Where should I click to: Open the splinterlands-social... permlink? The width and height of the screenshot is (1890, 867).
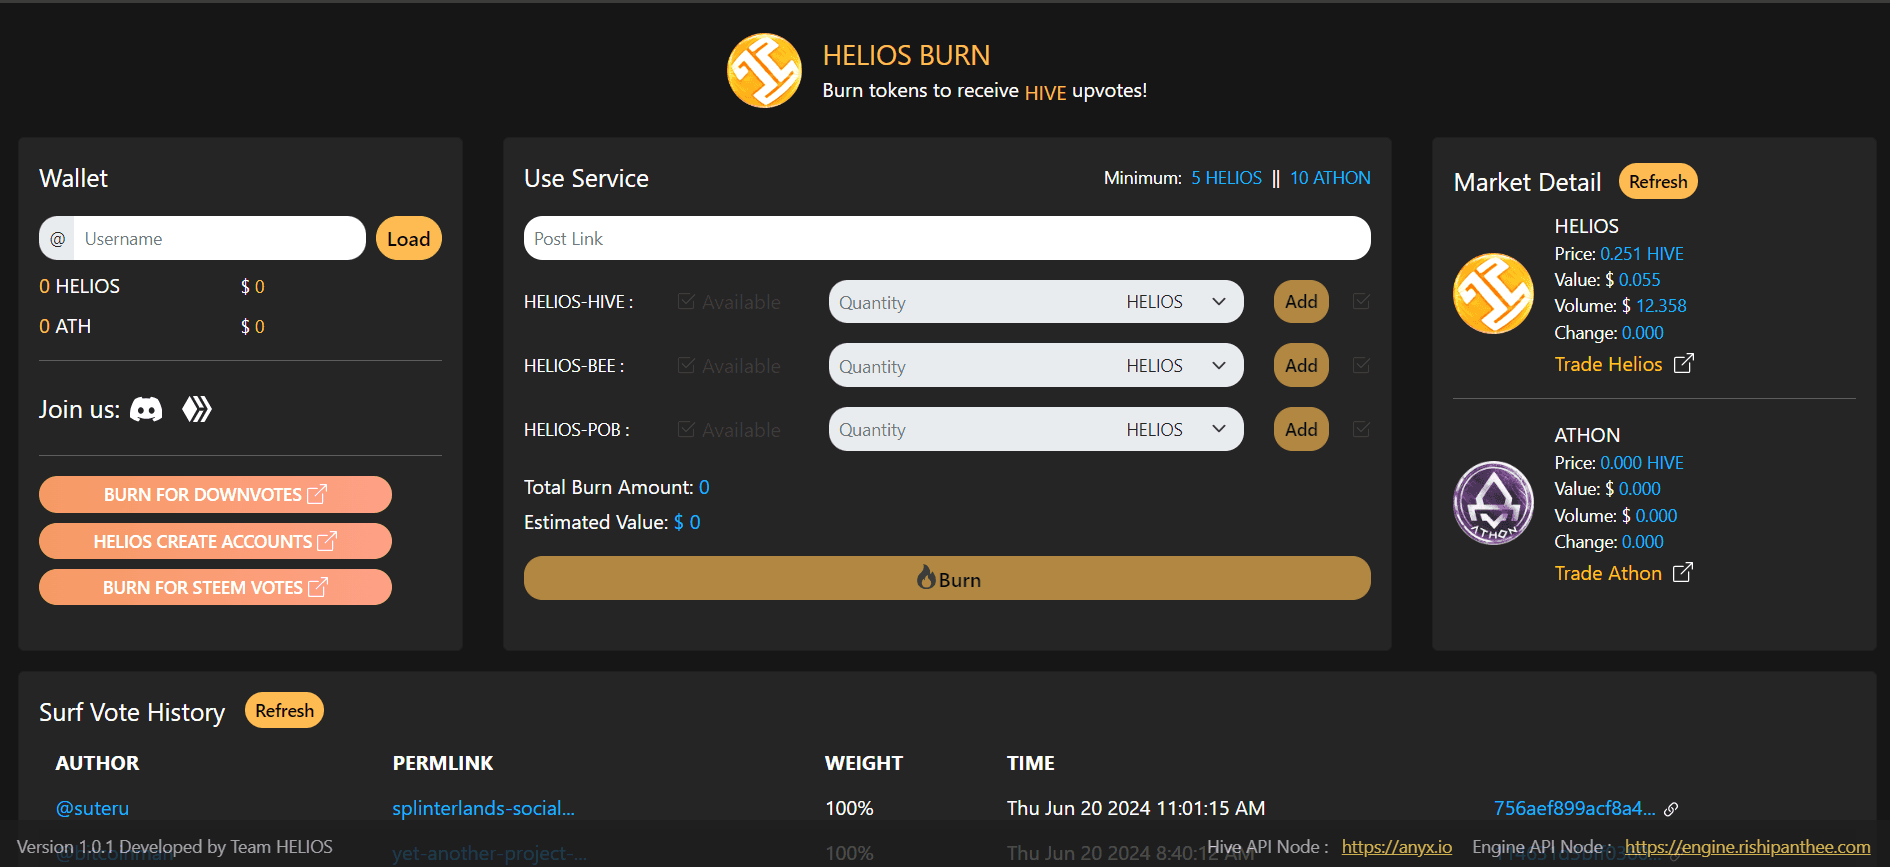pyautogui.click(x=483, y=808)
